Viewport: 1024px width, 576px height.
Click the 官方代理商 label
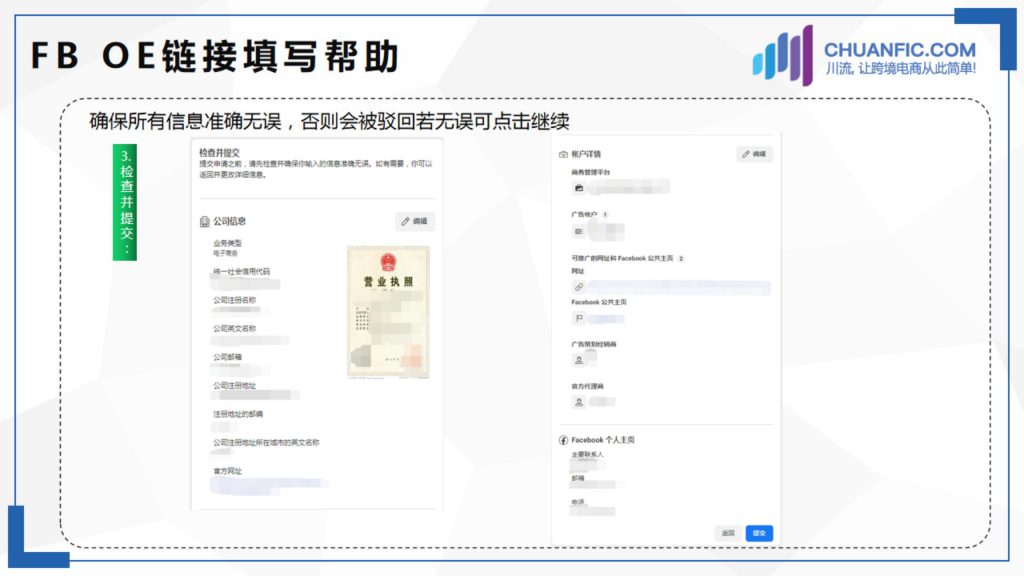pyautogui.click(x=587, y=387)
